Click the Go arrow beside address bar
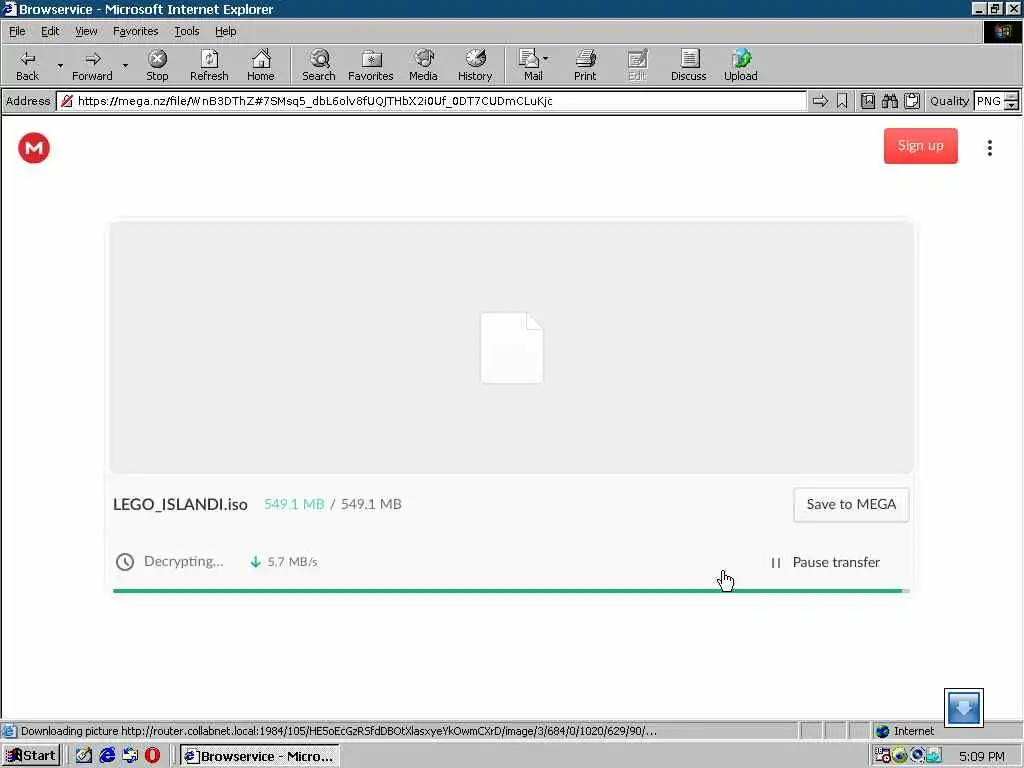This screenshot has height=768, width=1024. click(x=820, y=101)
